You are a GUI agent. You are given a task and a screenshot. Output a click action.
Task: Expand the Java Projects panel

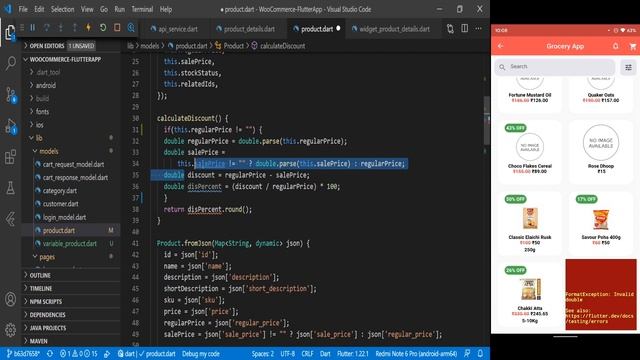(x=48, y=328)
